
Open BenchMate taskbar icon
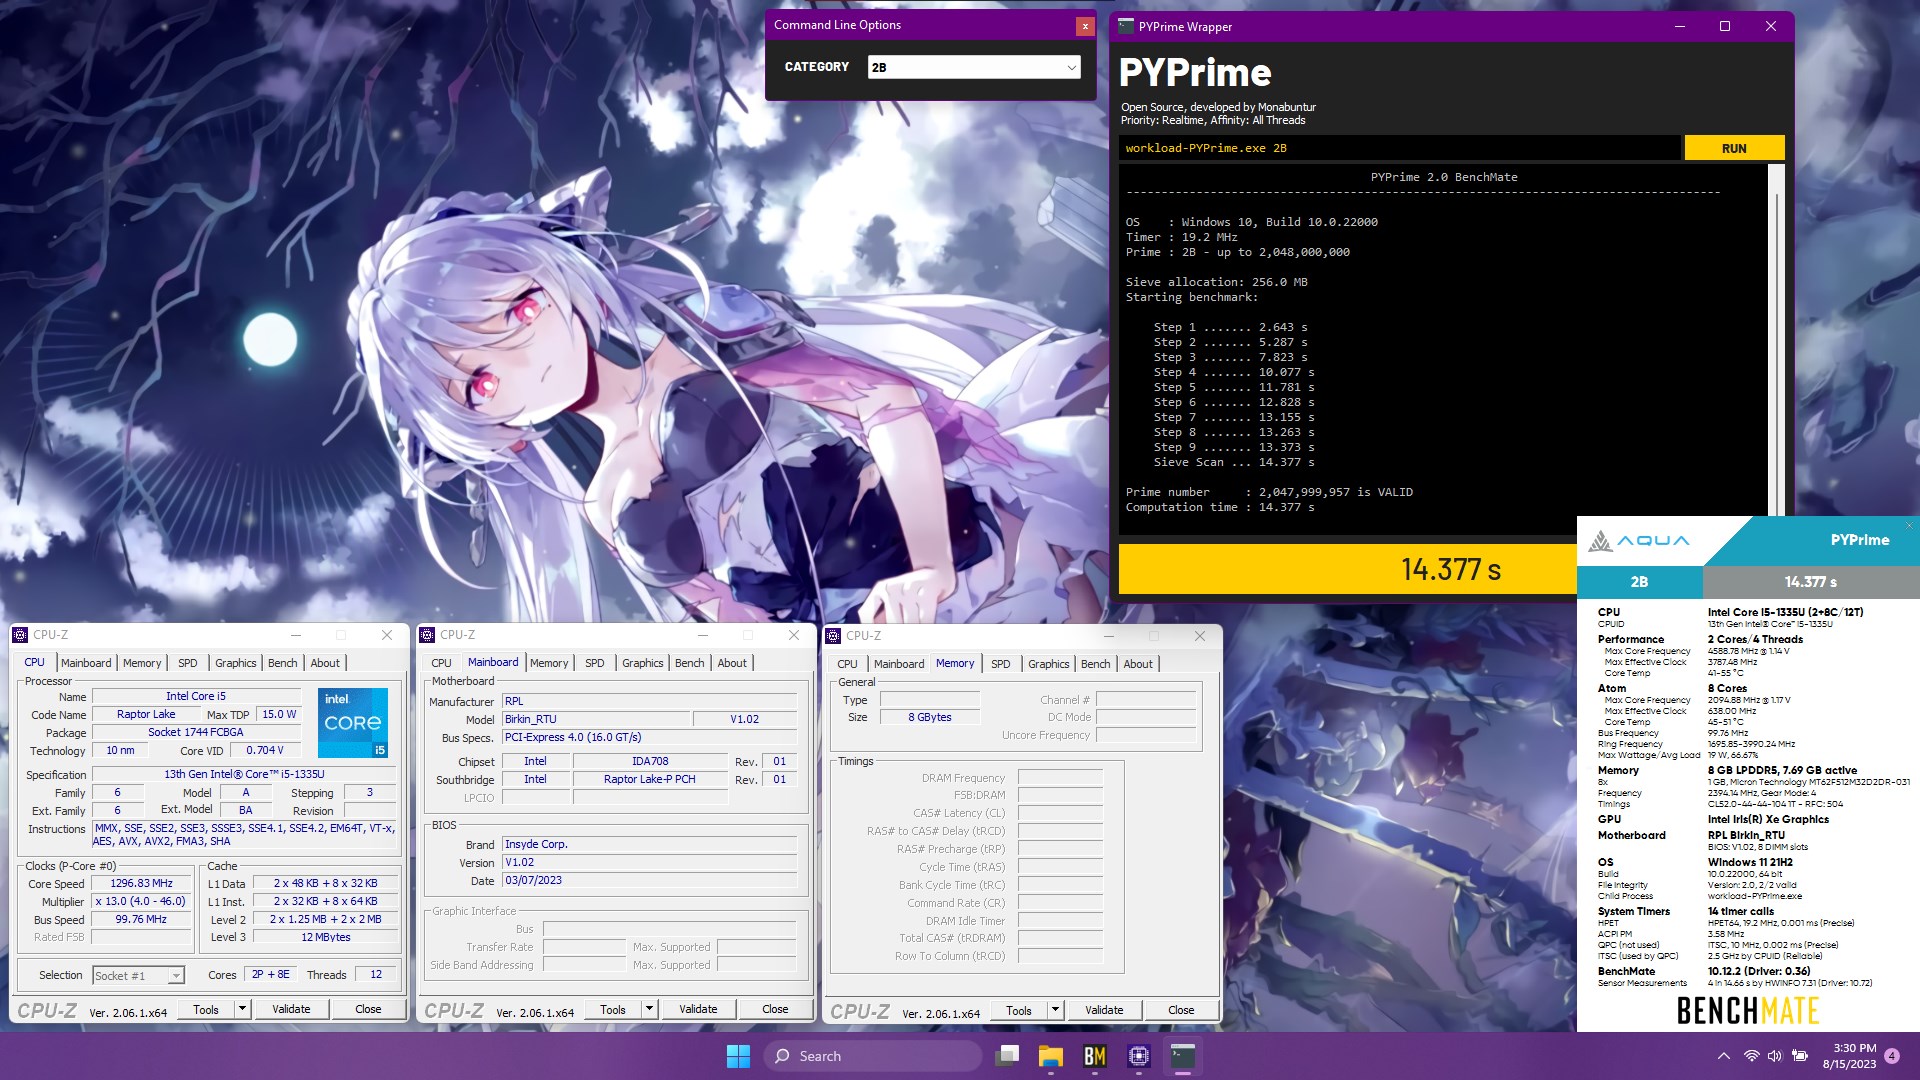1094,1056
